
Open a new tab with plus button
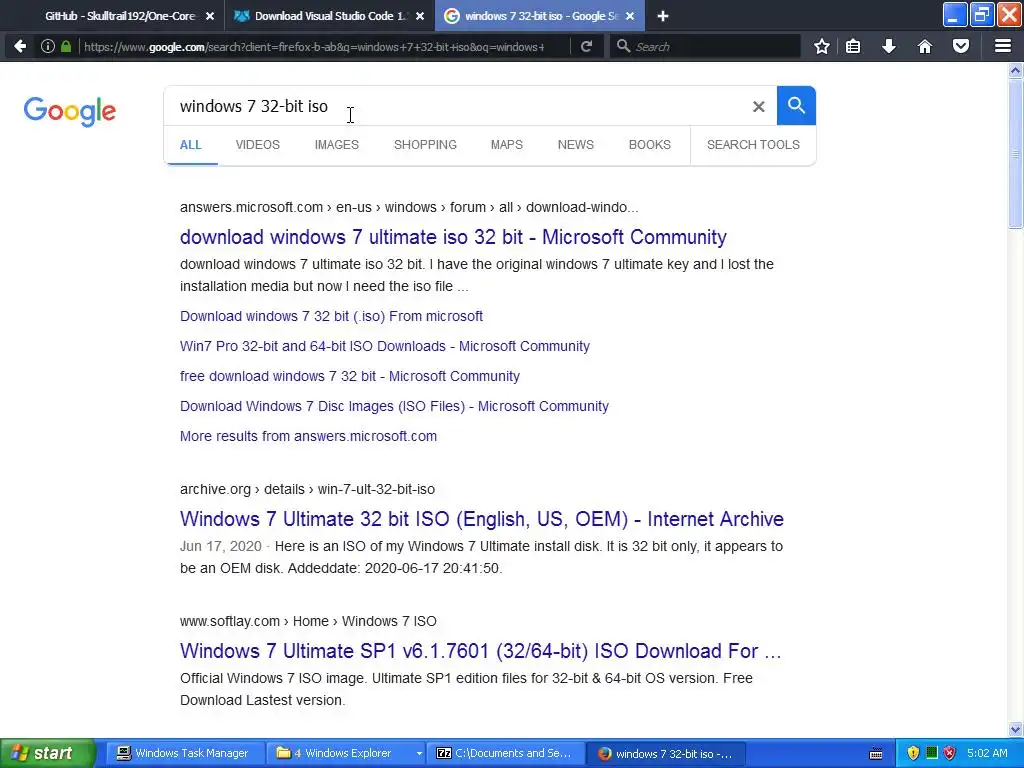pyautogui.click(x=663, y=16)
